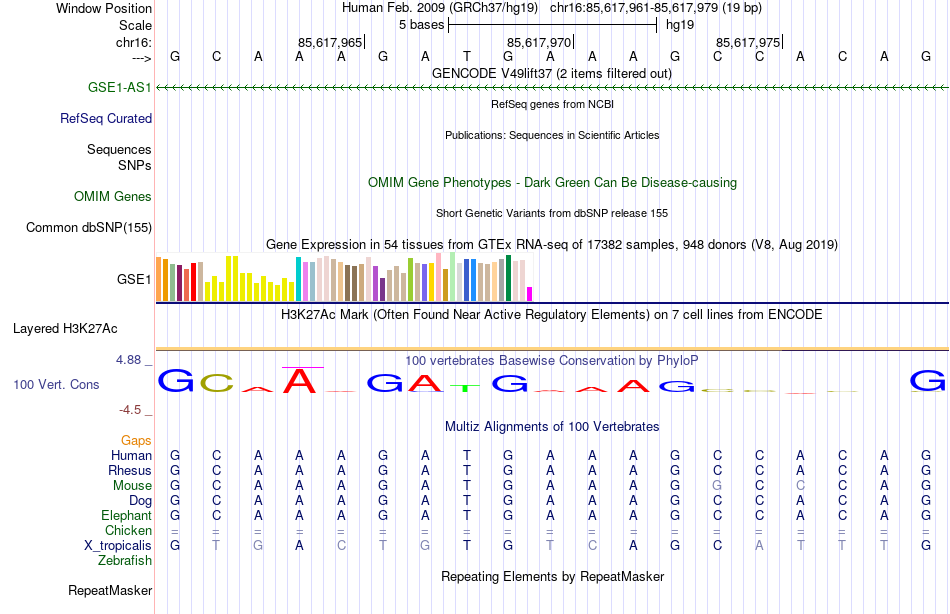
Task: Select the 100 Vert. Cons label
Action: pyautogui.click(x=56, y=384)
